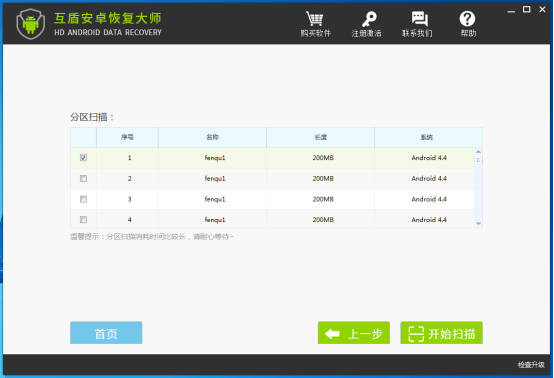
Task: Click the partition list scrollbar thumb
Action: (478, 160)
